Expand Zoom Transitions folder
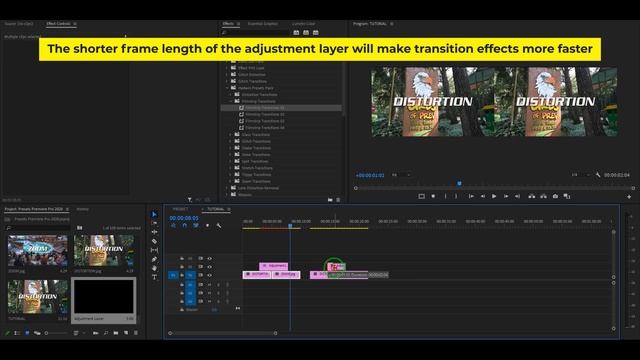640x360 pixels. (231, 181)
